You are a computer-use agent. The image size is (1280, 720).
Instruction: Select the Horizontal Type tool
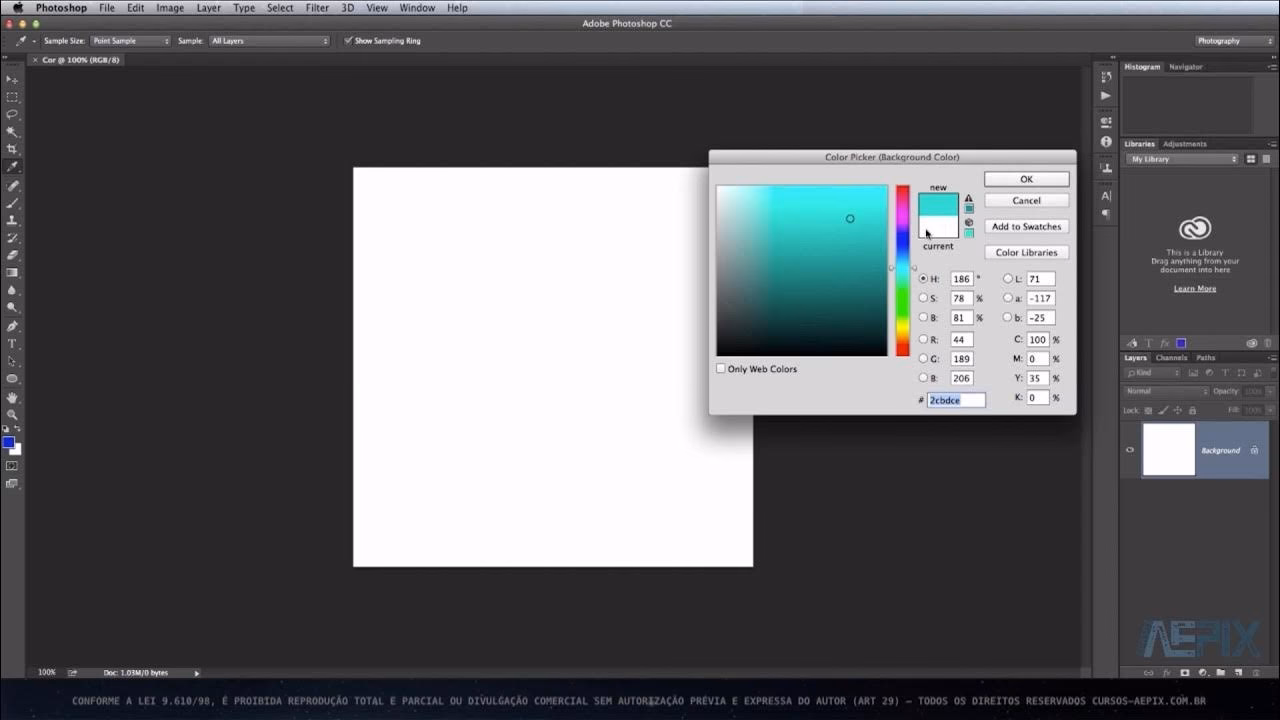tap(12, 344)
